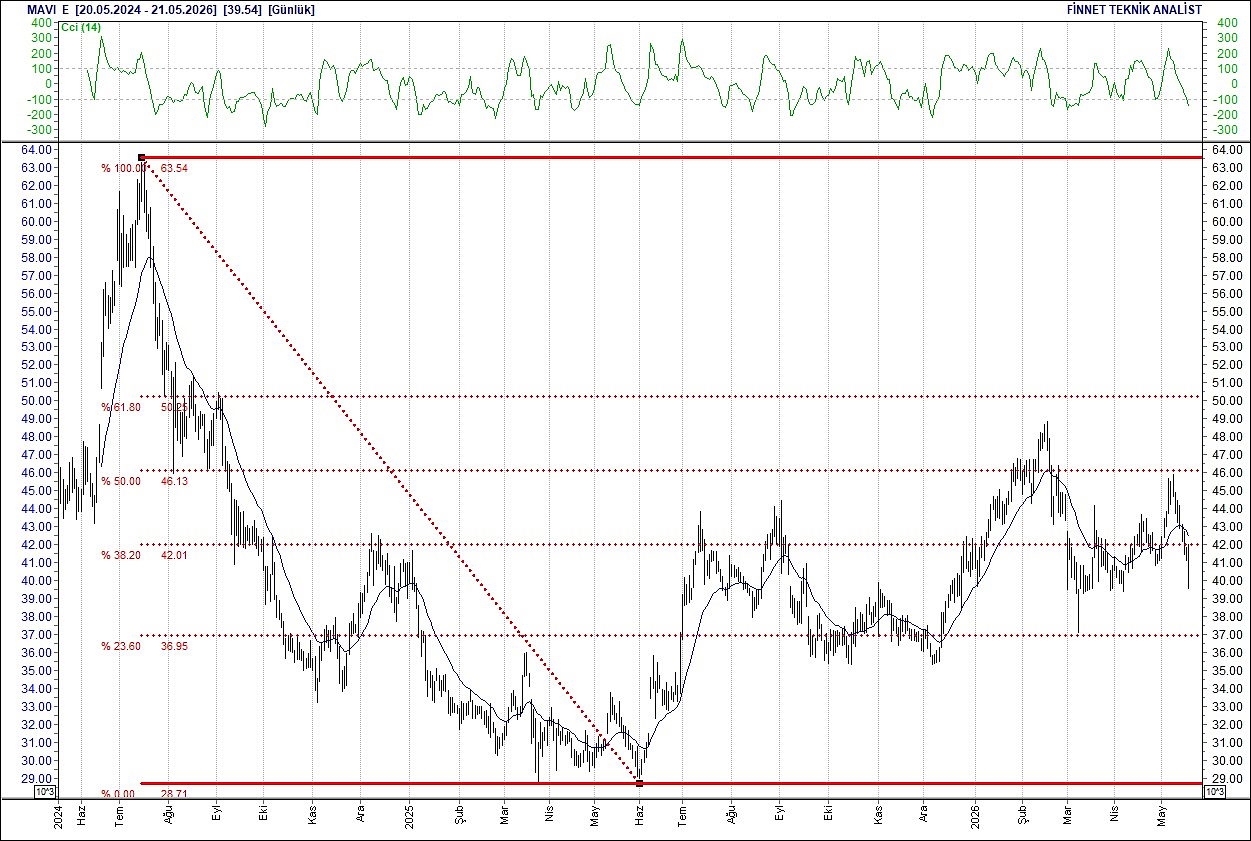Click the 36.95 Fibonacci price value

coord(174,647)
